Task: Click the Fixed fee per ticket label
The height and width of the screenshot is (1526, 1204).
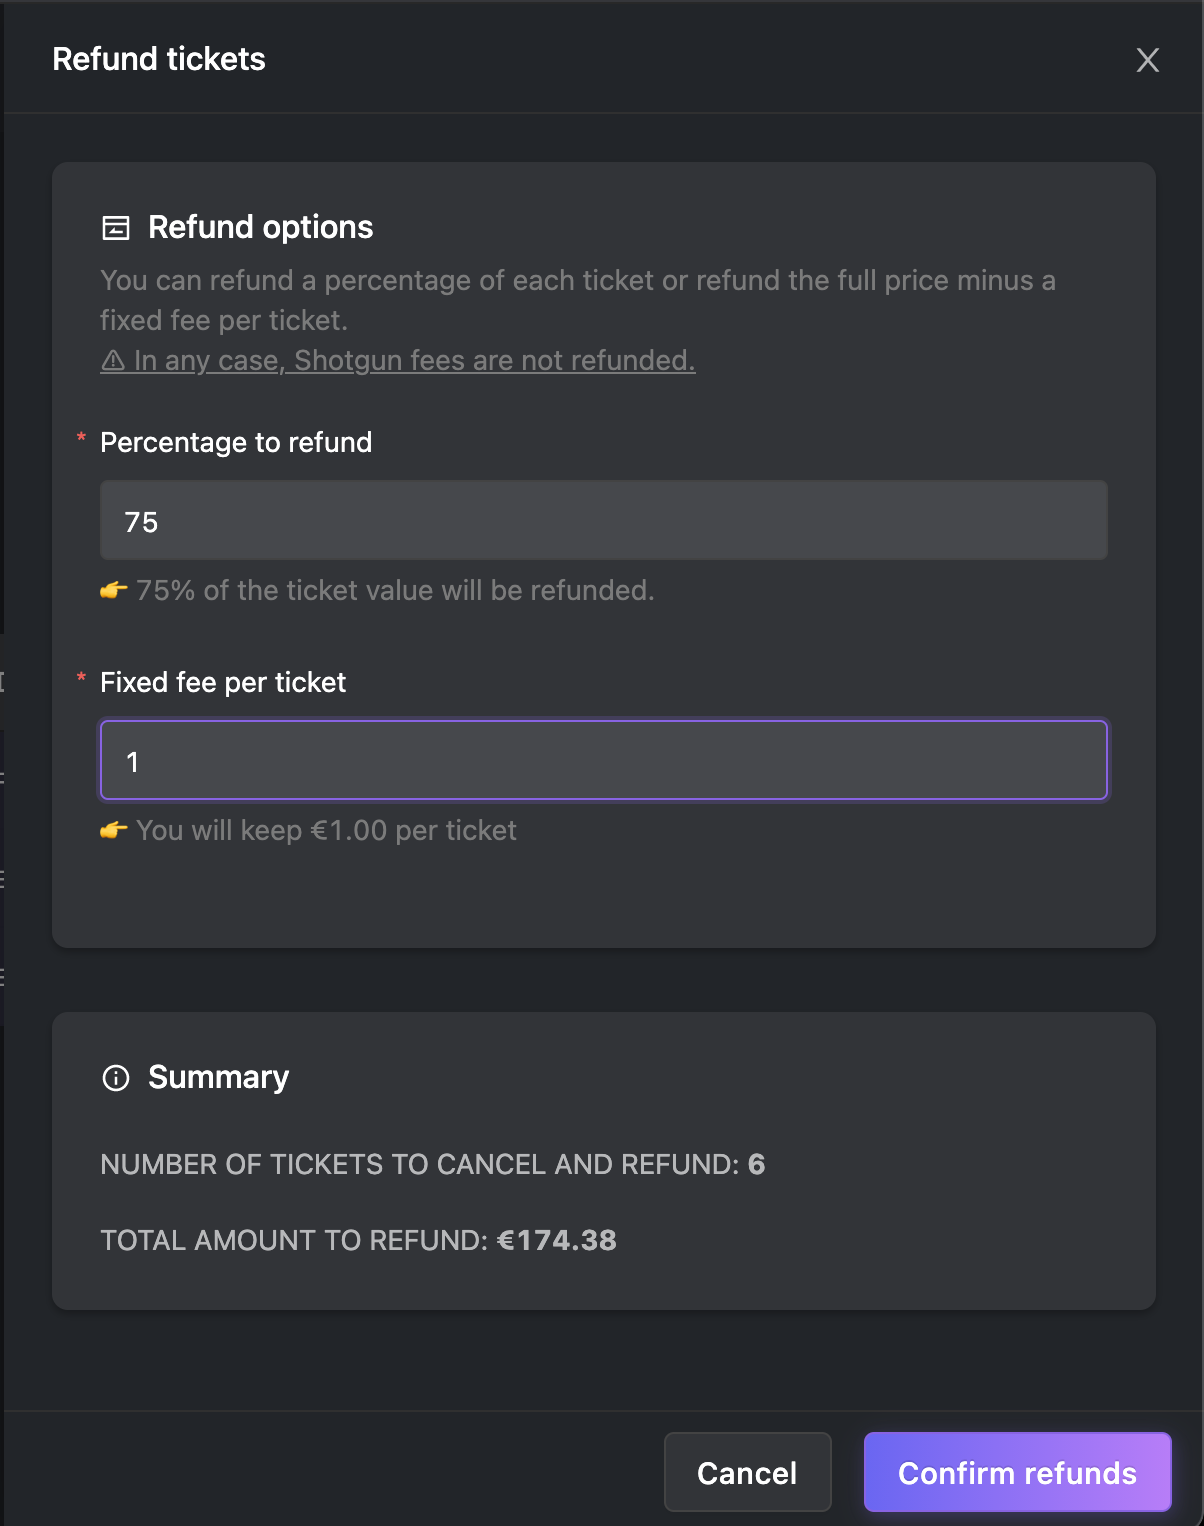Action: click(223, 682)
